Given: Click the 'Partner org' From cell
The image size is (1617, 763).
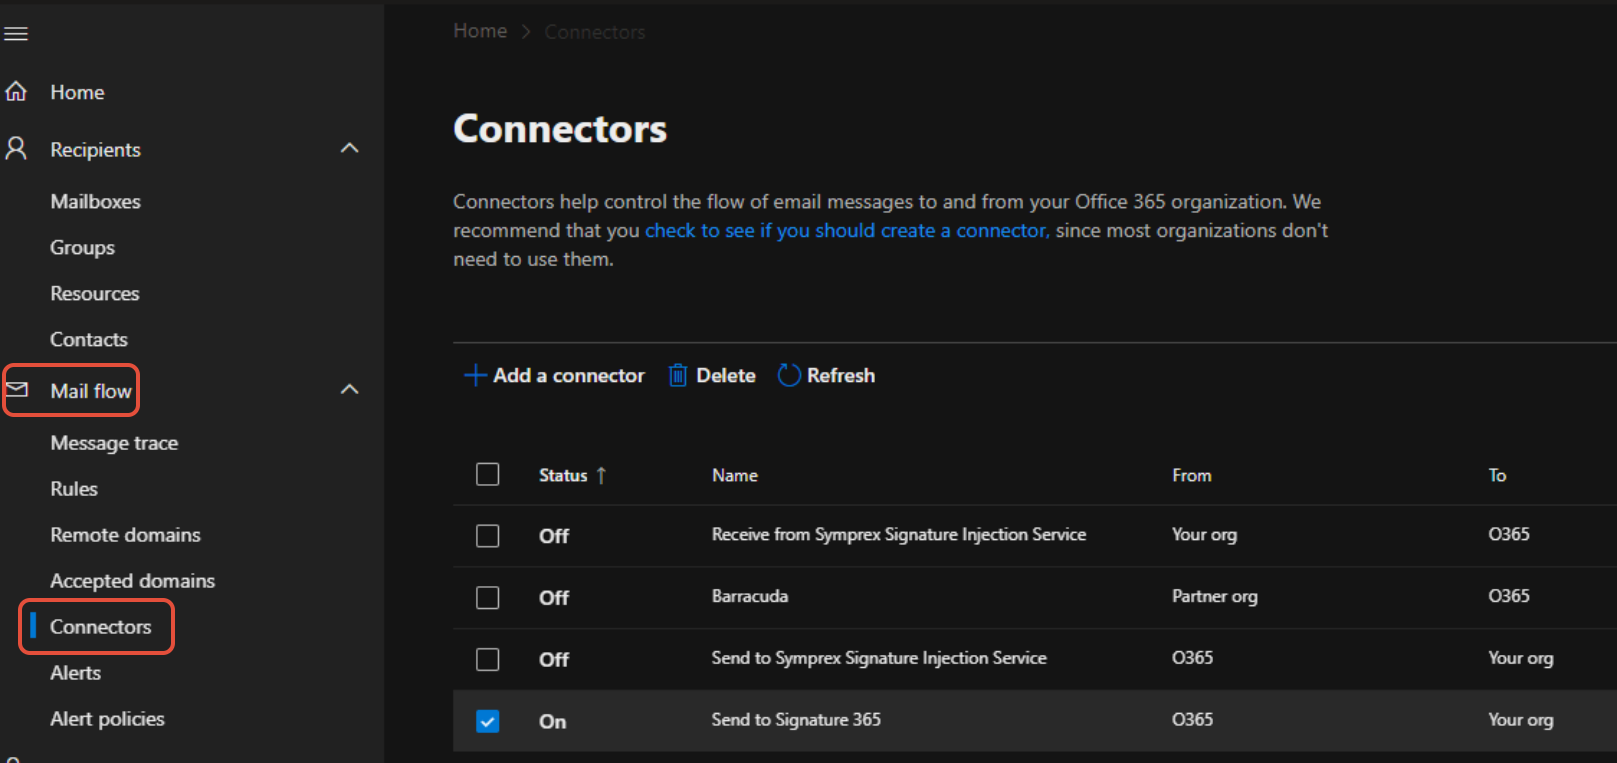Looking at the screenshot, I should [1215, 596].
